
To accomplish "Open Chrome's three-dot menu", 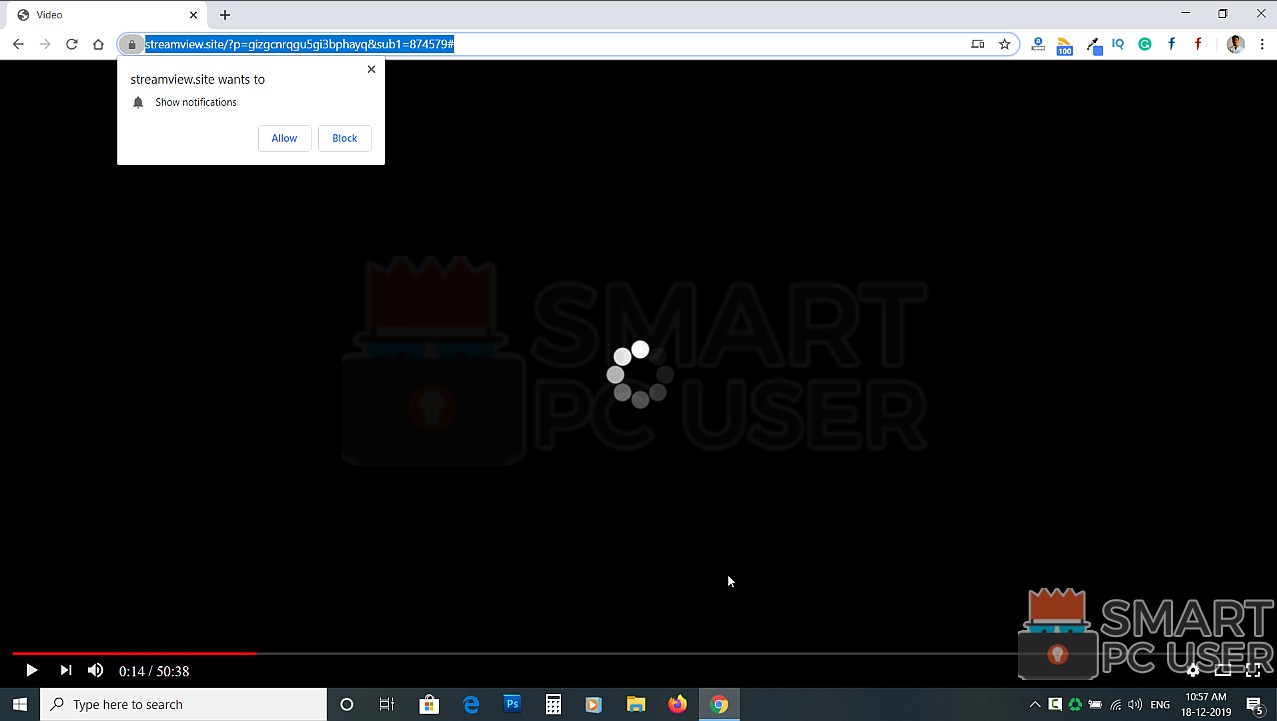I will [1263, 44].
